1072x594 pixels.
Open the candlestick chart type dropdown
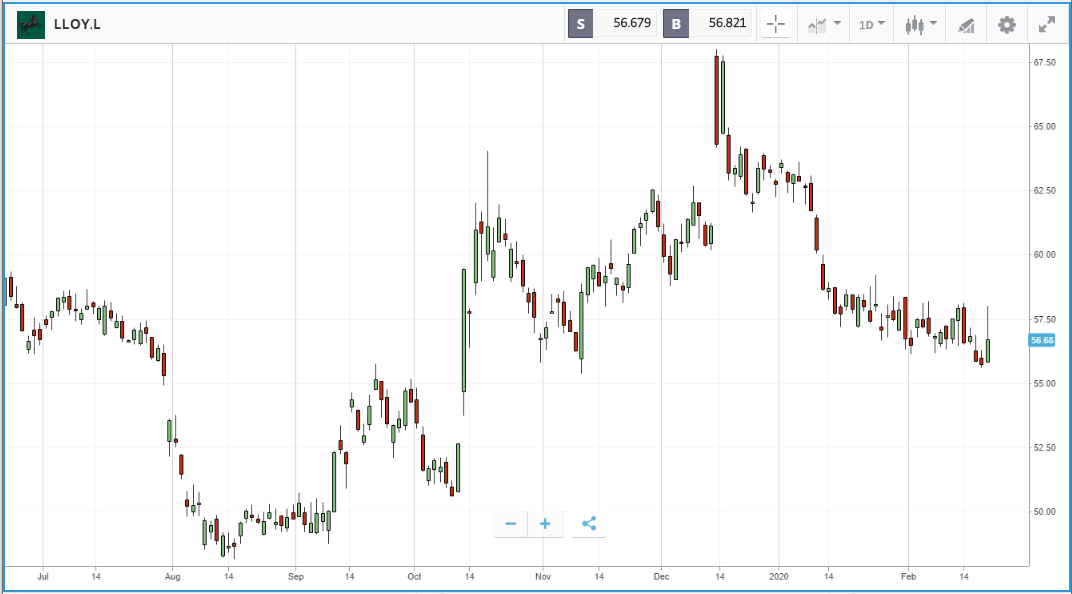(920, 25)
